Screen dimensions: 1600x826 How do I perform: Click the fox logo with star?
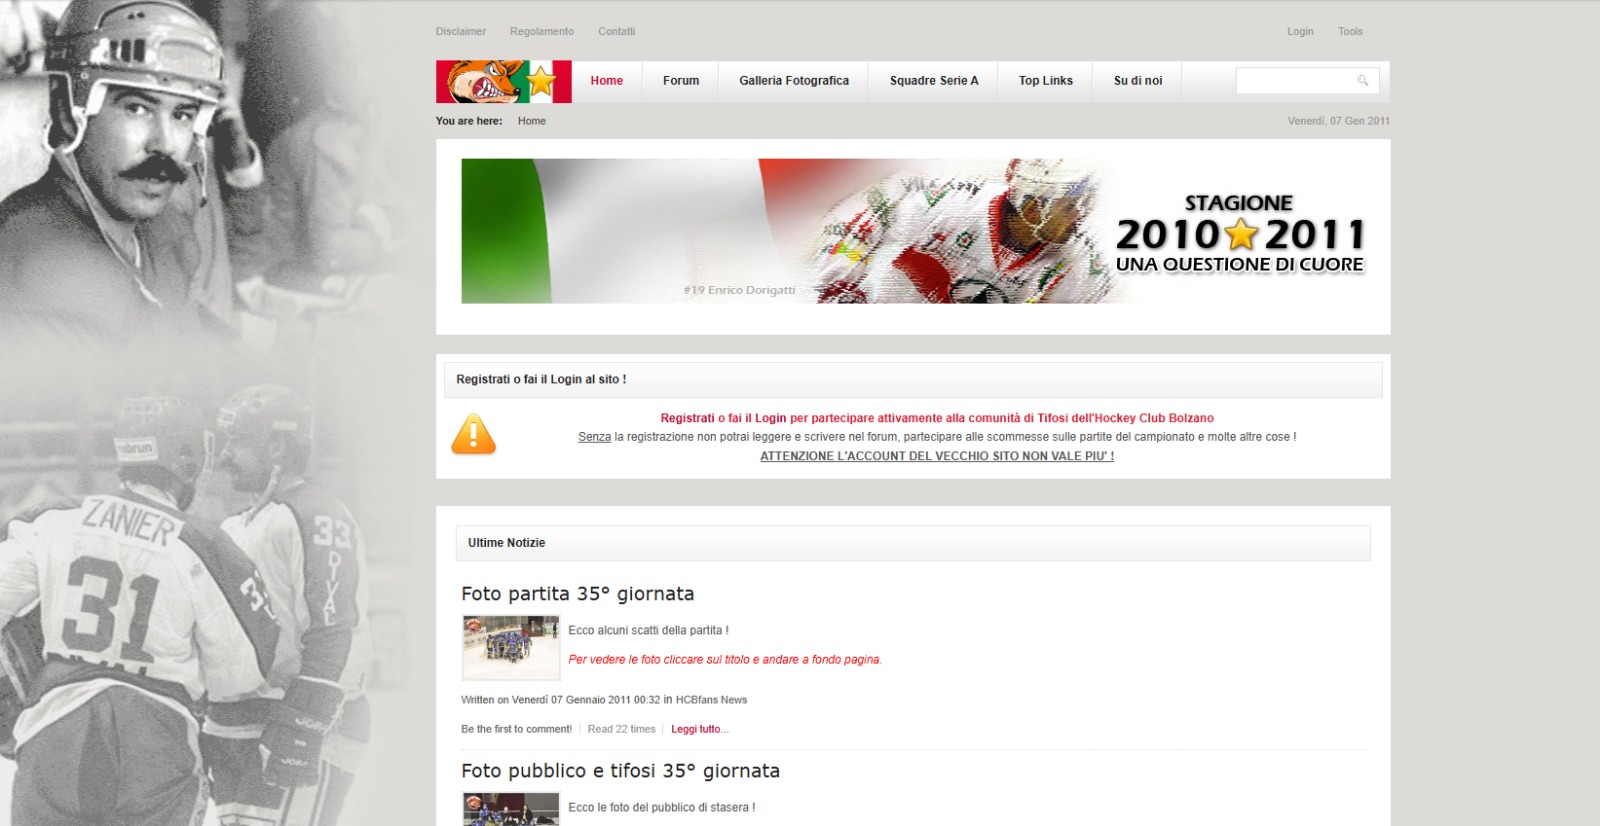(504, 82)
